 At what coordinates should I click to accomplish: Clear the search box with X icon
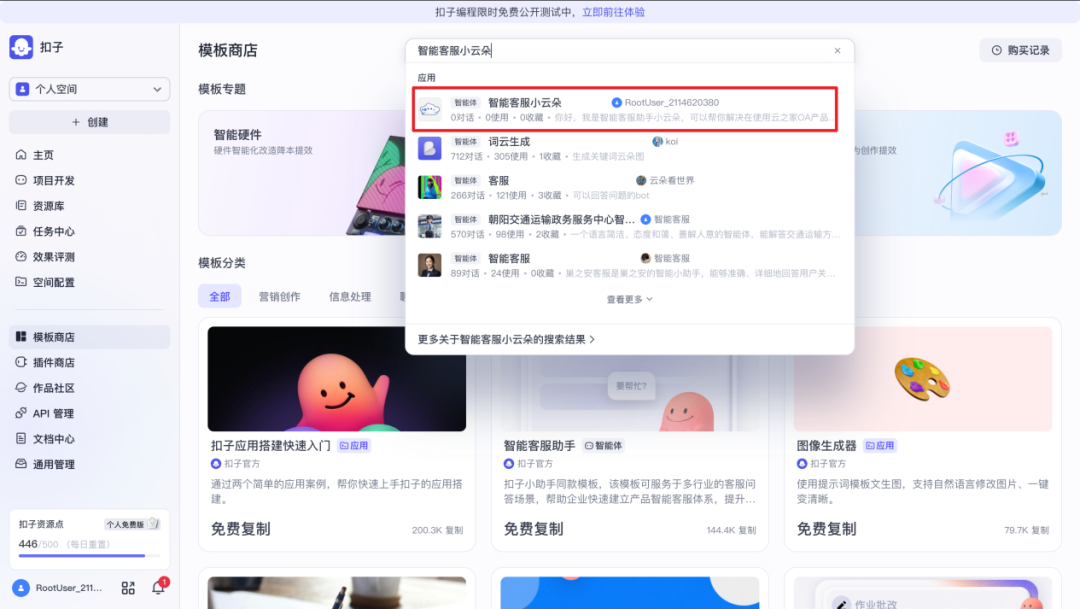[x=837, y=51]
